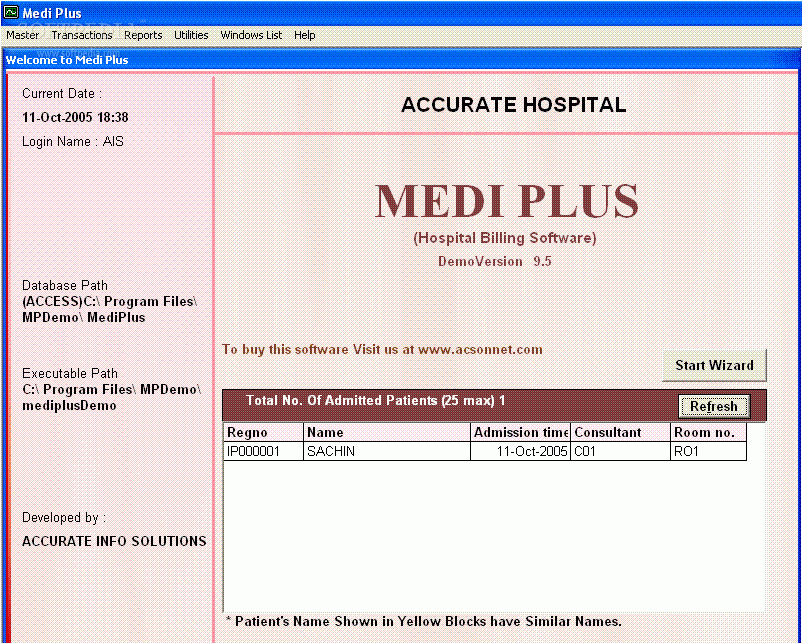802x643 pixels.
Task: Click the current date value 11-Oct-2005 18:38
Action: (x=75, y=117)
